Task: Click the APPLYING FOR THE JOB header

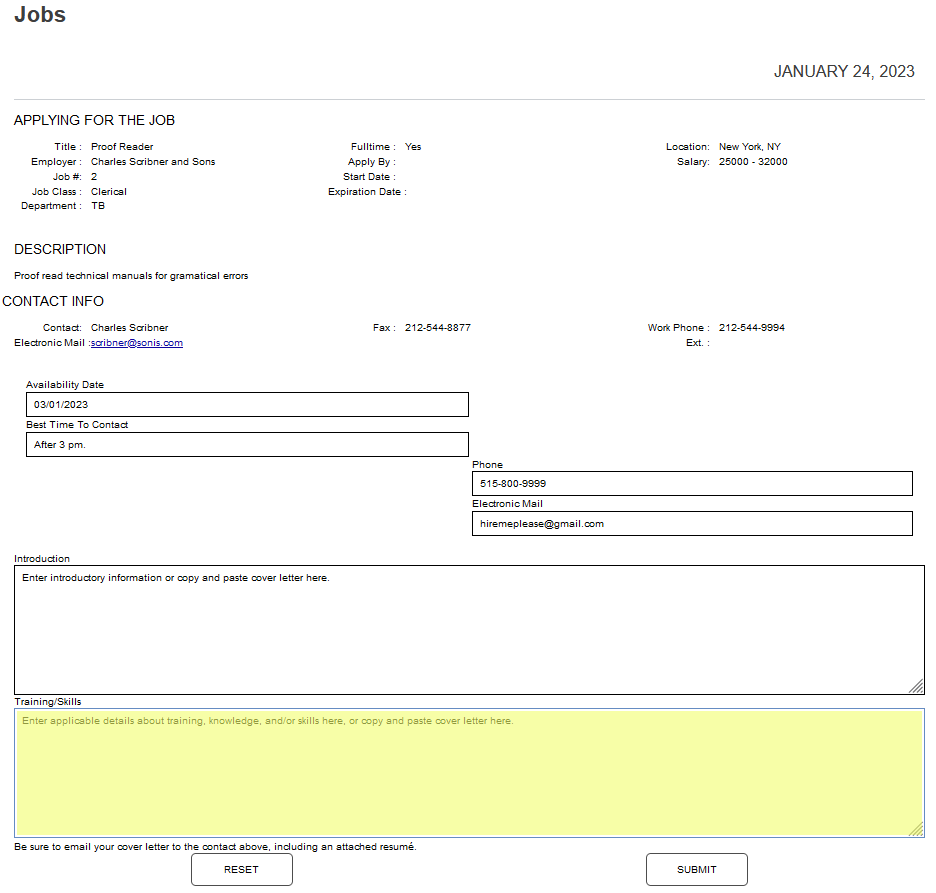Action: point(94,119)
